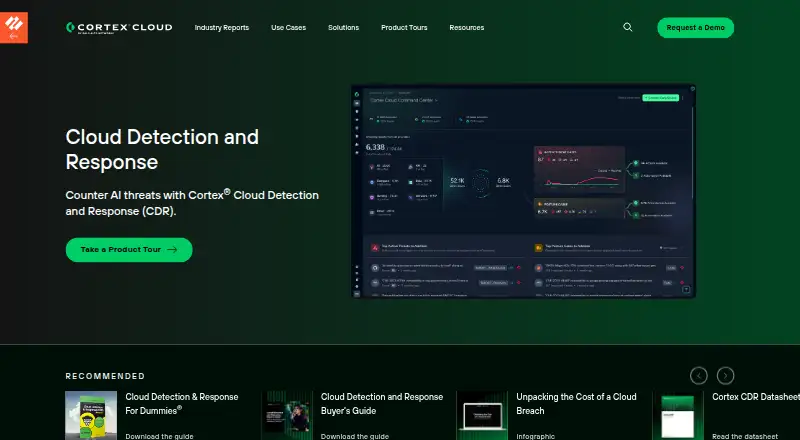The width and height of the screenshot is (800, 440).
Task: Open the Cortex CDR Datasheet link
Action: coord(756,397)
